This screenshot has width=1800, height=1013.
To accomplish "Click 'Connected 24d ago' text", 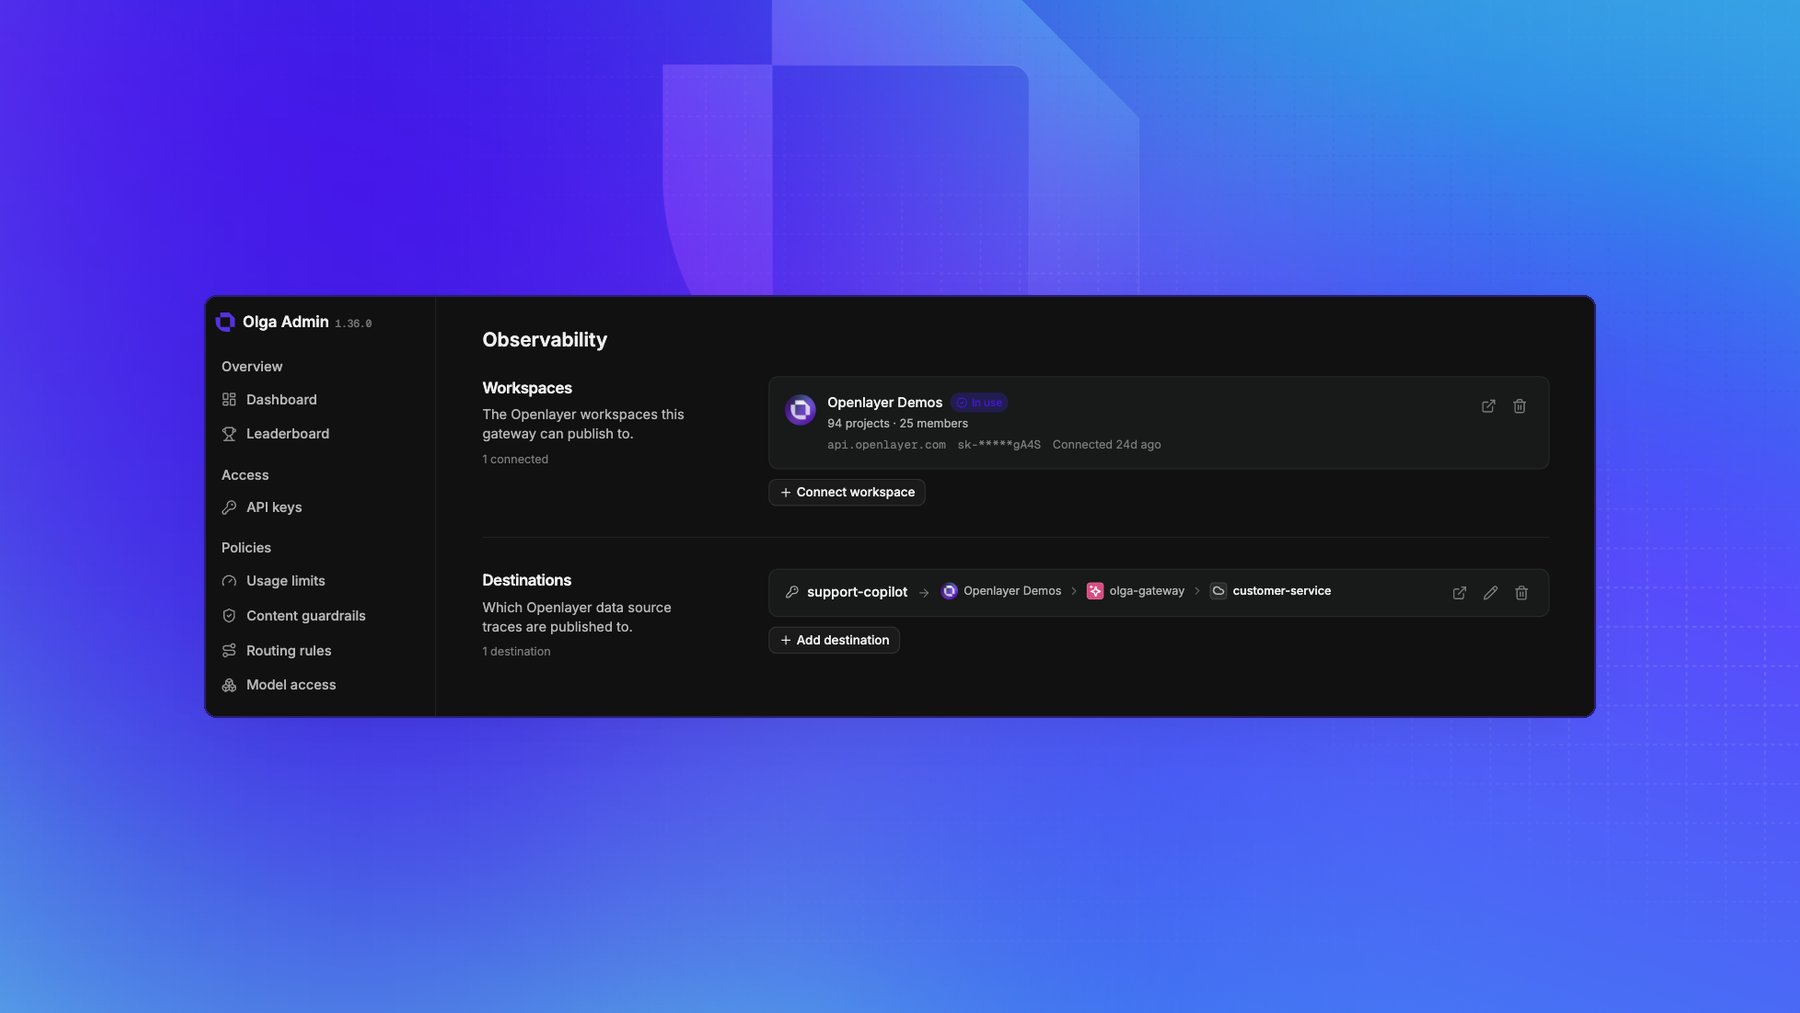I will (x=1106, y=445).
